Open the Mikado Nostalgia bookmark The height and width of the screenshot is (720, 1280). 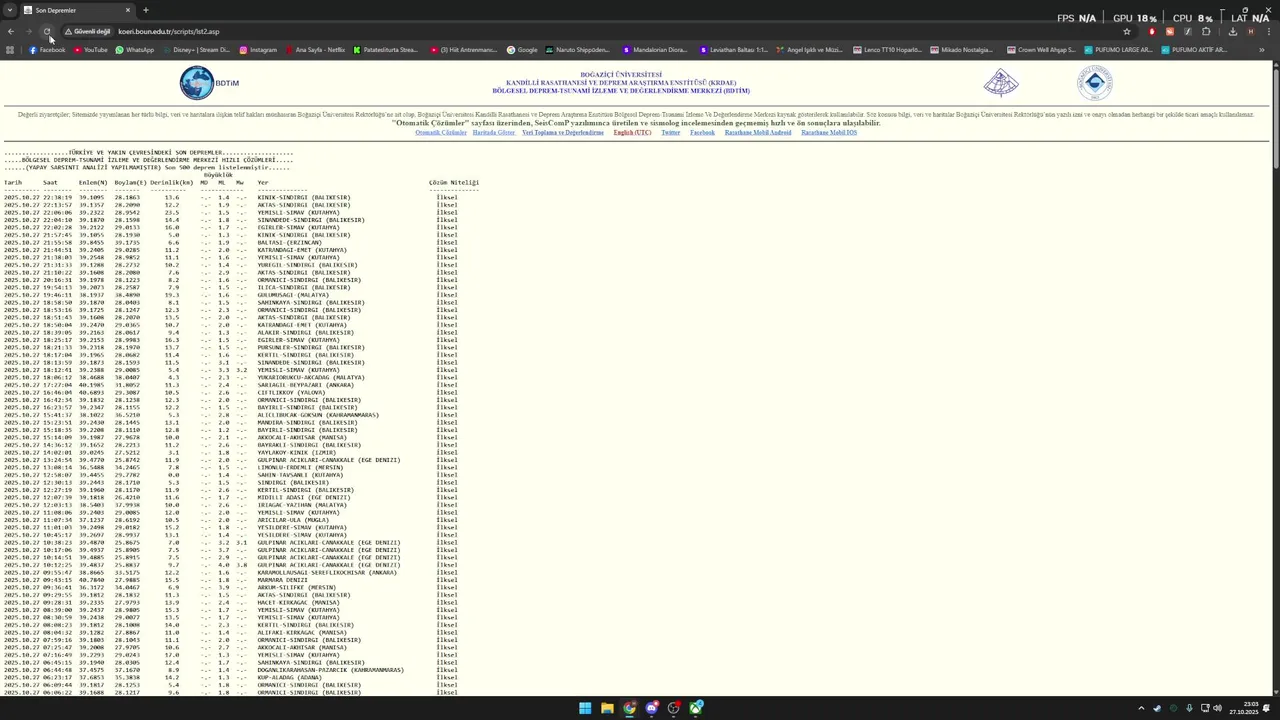[962, 50]
